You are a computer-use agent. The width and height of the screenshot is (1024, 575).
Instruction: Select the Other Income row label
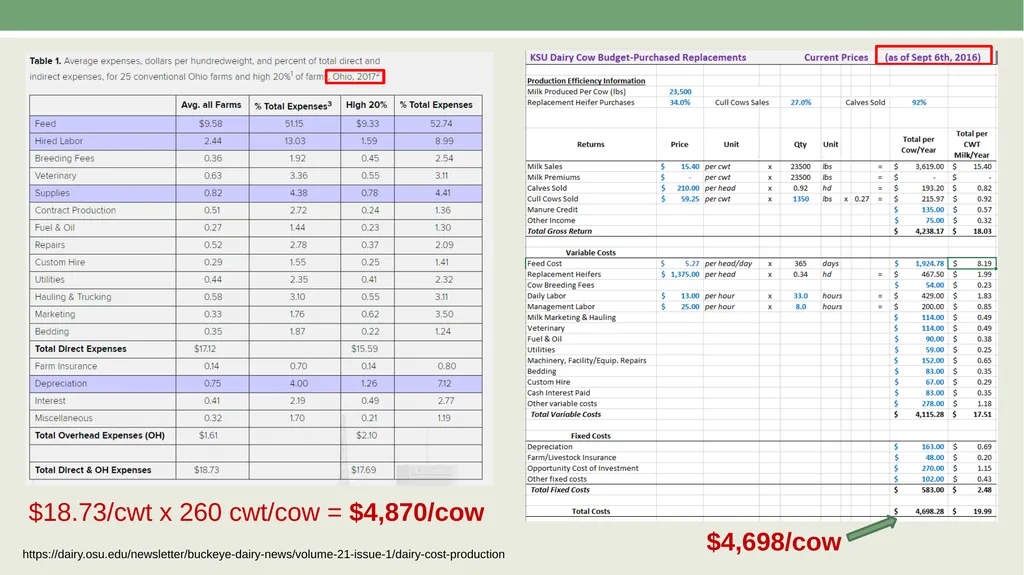click(x=551, y=220)
